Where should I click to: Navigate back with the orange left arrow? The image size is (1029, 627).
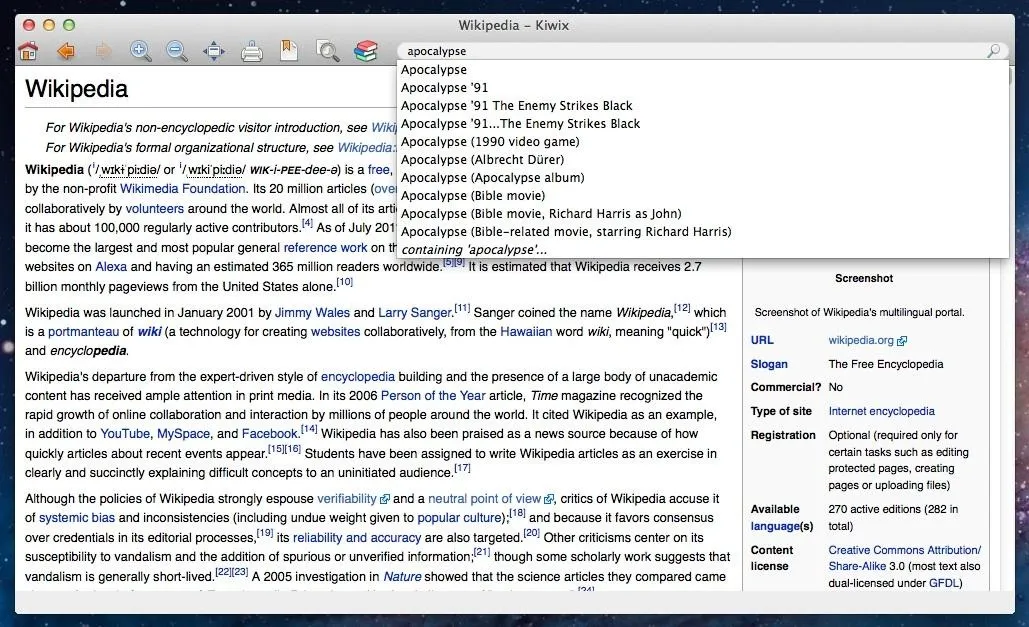66,51
